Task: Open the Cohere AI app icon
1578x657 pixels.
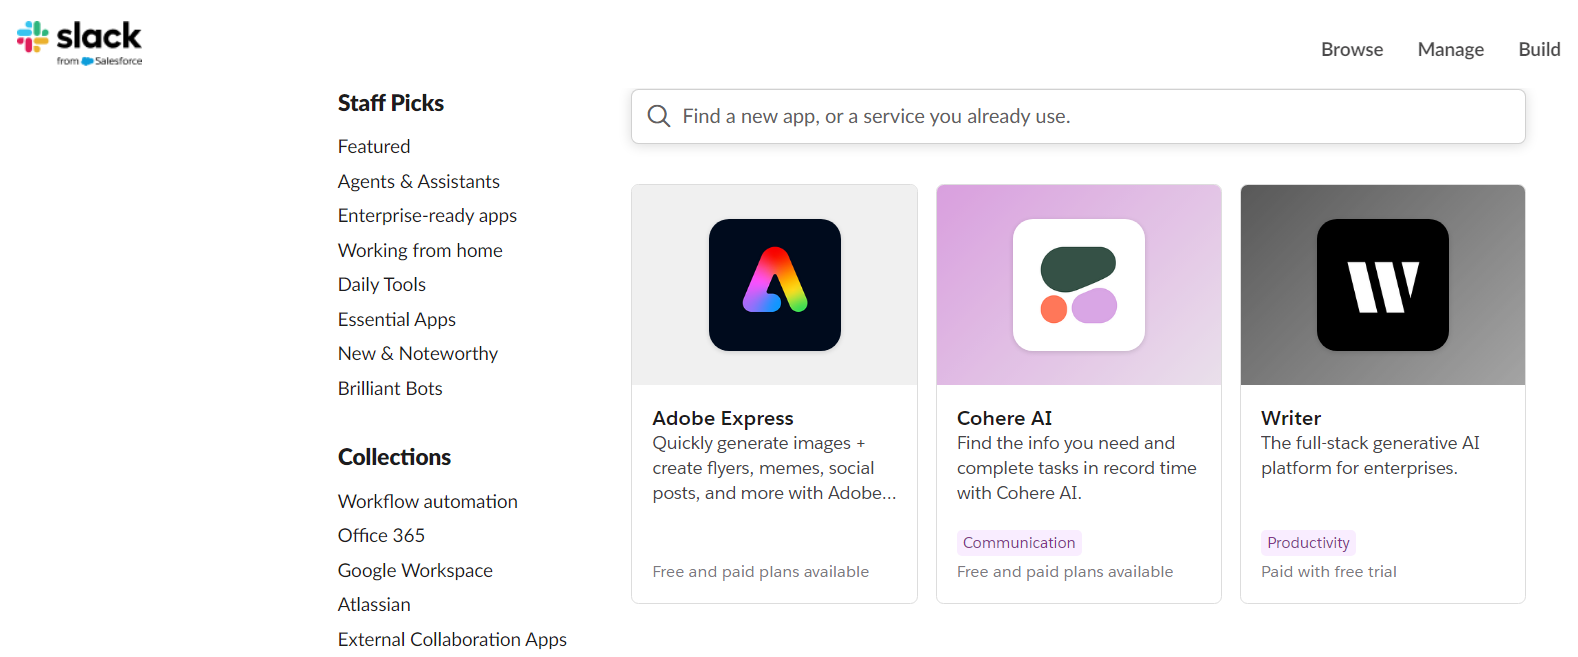Action: coord(1078,285)
